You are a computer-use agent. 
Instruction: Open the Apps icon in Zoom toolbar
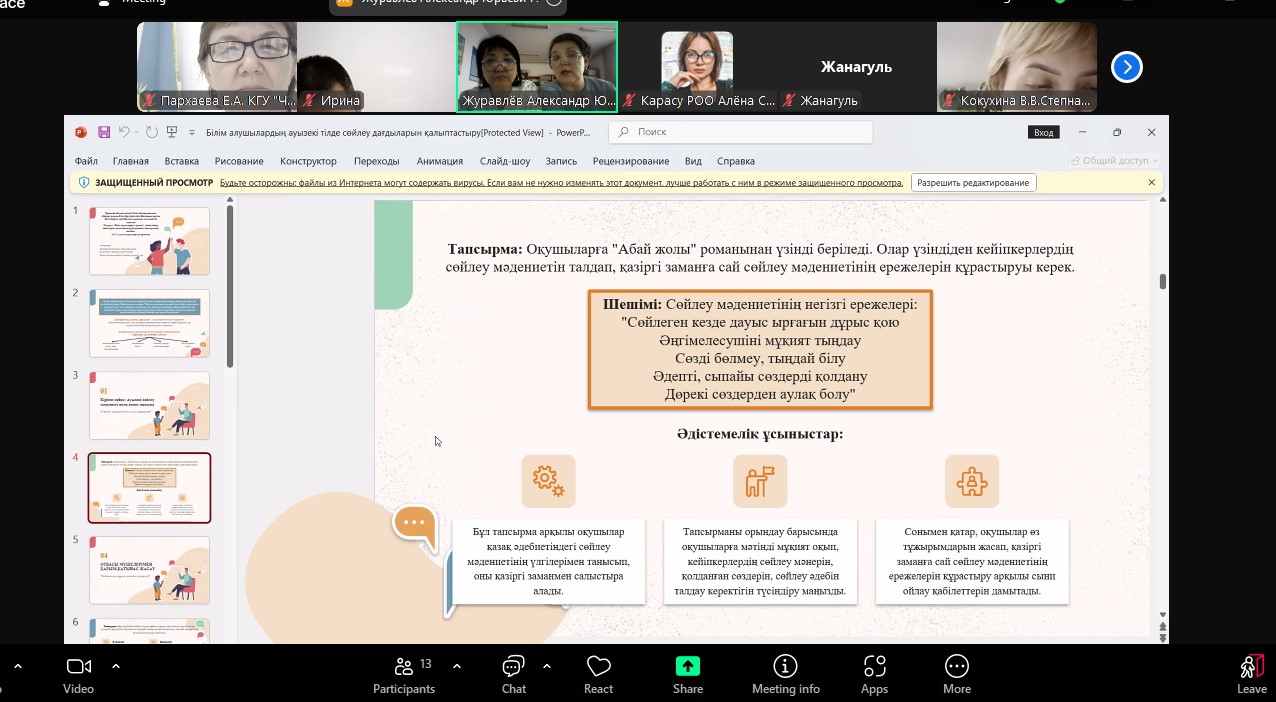point(874,667)
